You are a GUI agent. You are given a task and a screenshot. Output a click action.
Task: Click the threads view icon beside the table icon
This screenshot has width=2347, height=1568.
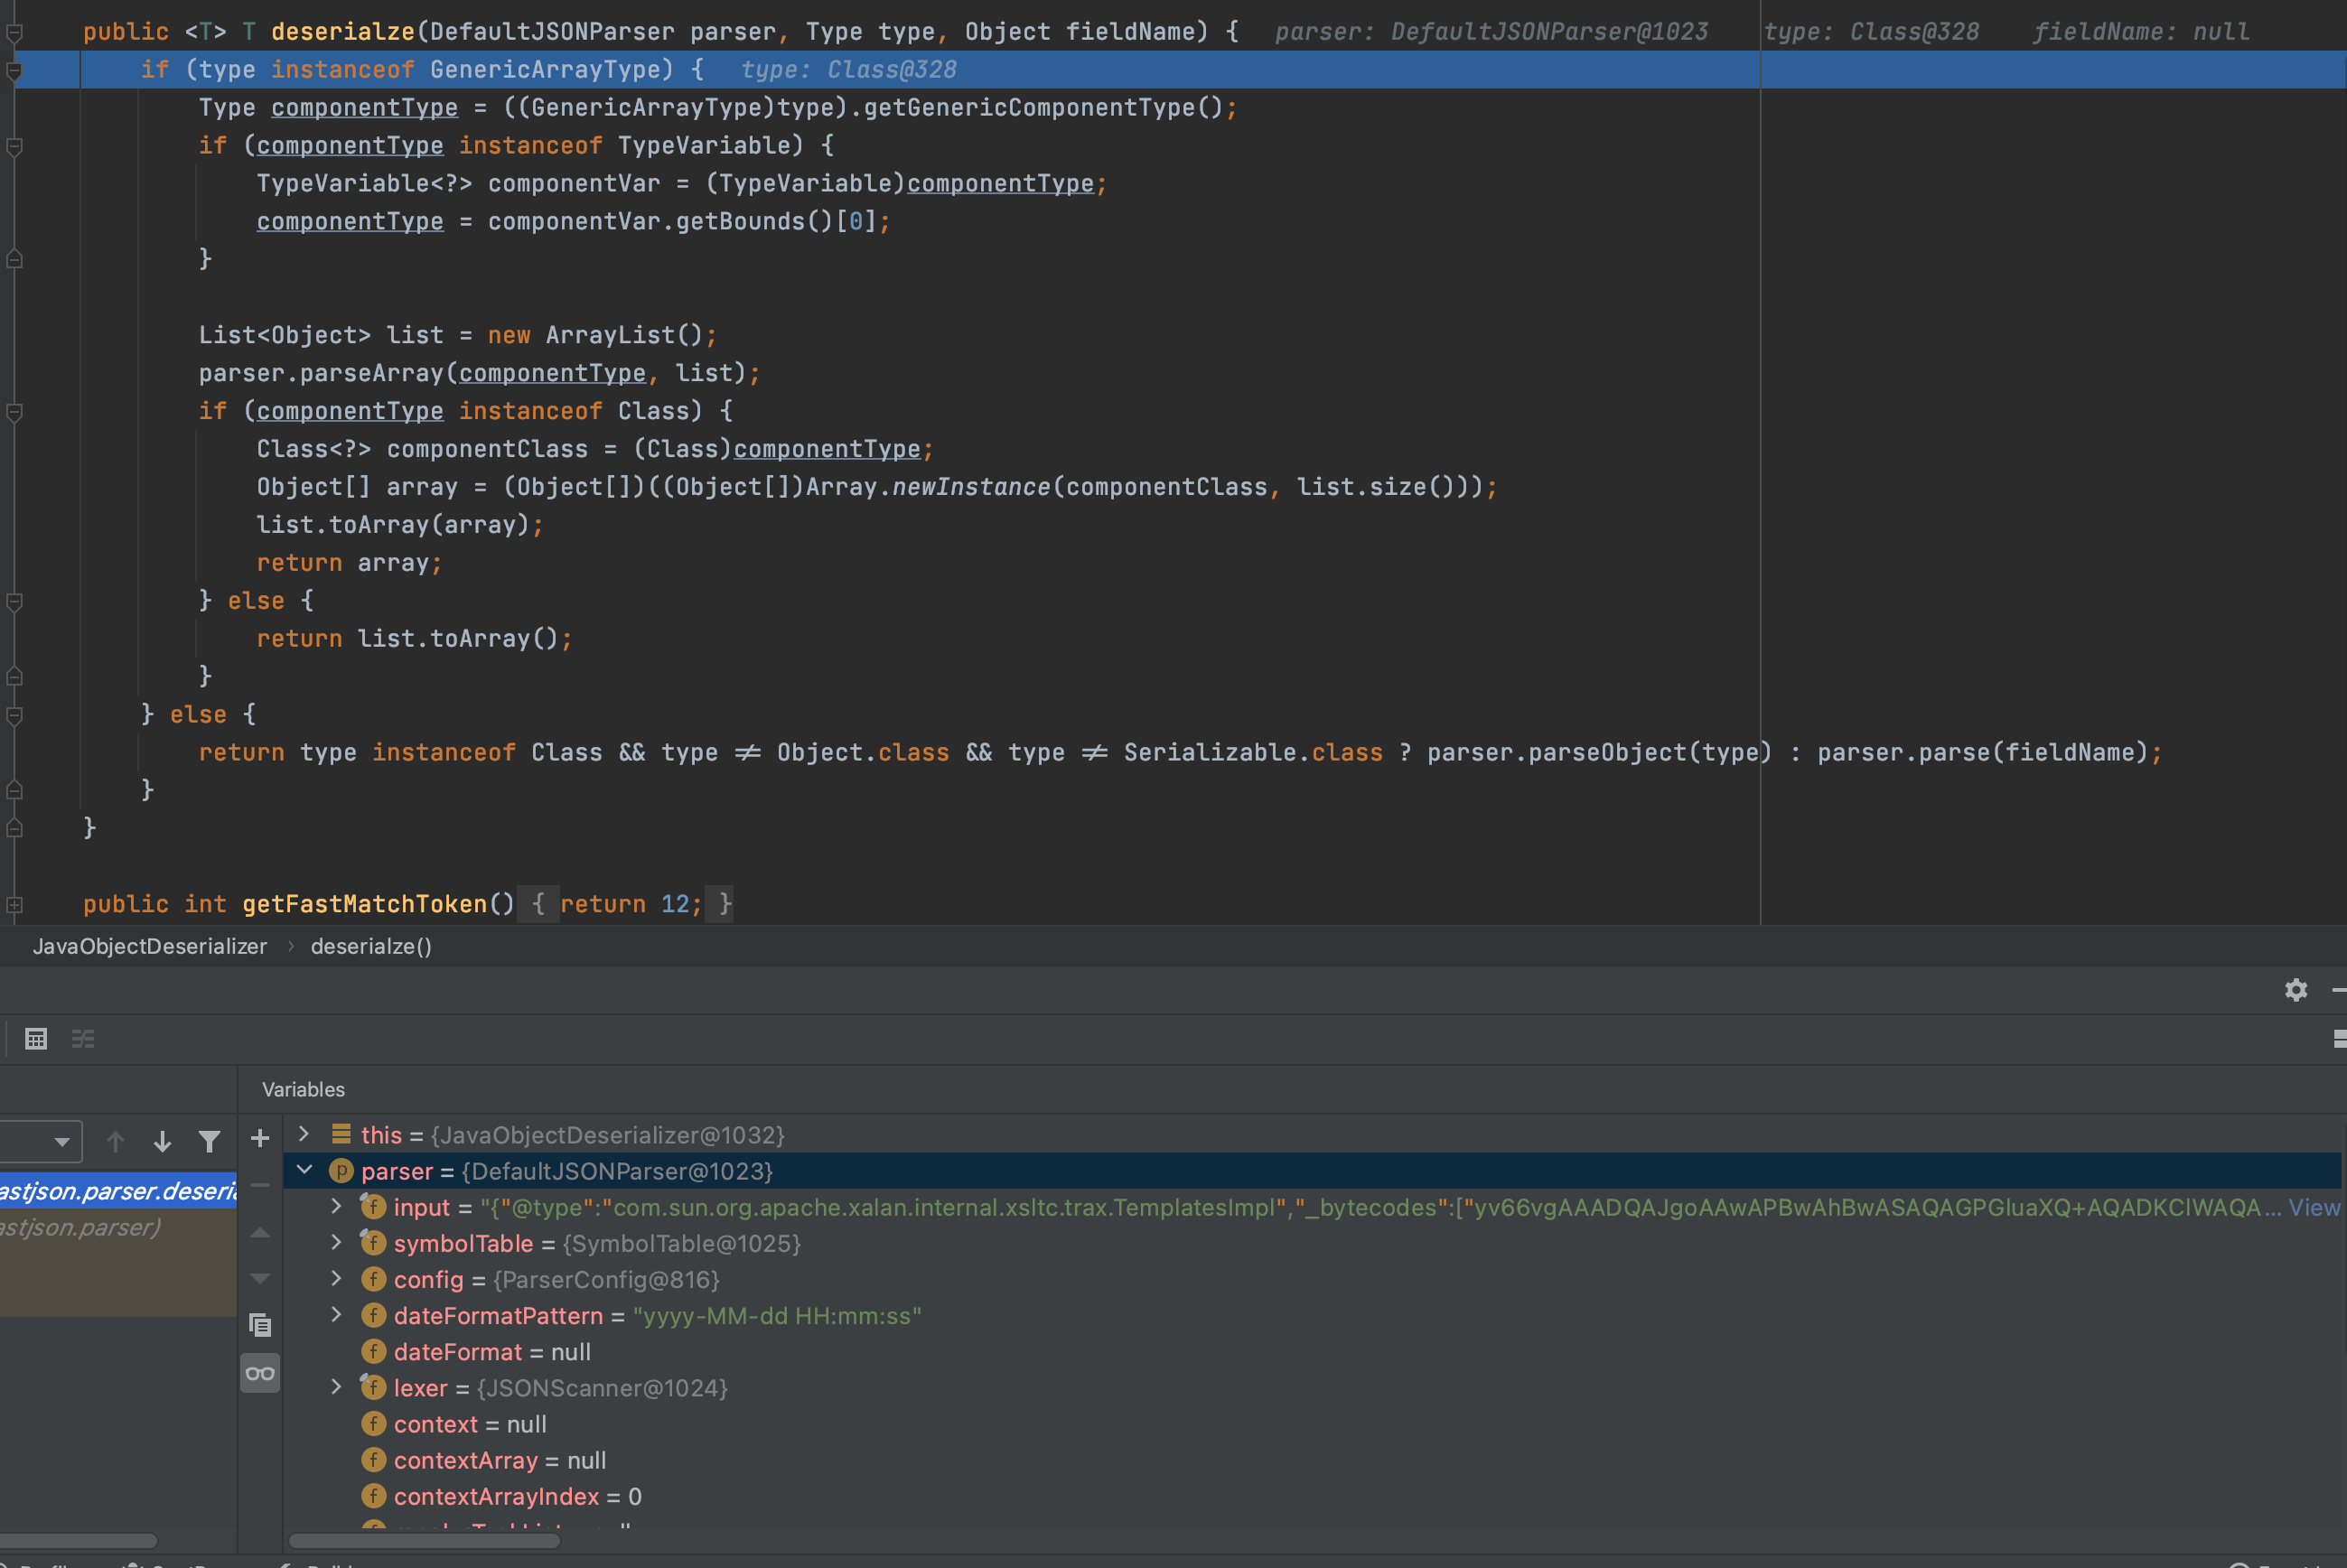click(x=83, y=1039)
